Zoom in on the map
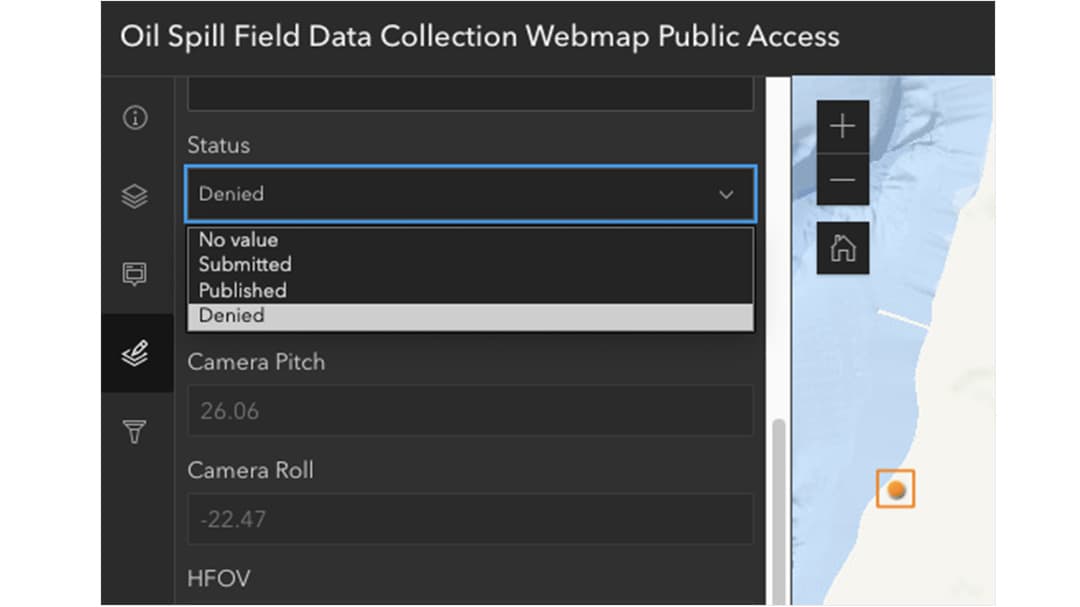 (x=843, y=126)
